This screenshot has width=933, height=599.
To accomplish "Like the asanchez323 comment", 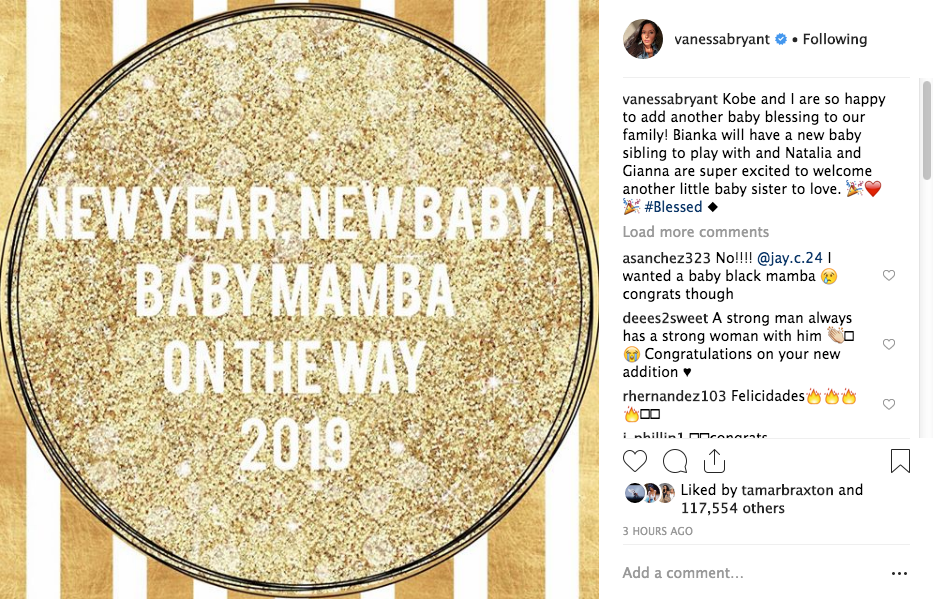I will click(889, 276).
